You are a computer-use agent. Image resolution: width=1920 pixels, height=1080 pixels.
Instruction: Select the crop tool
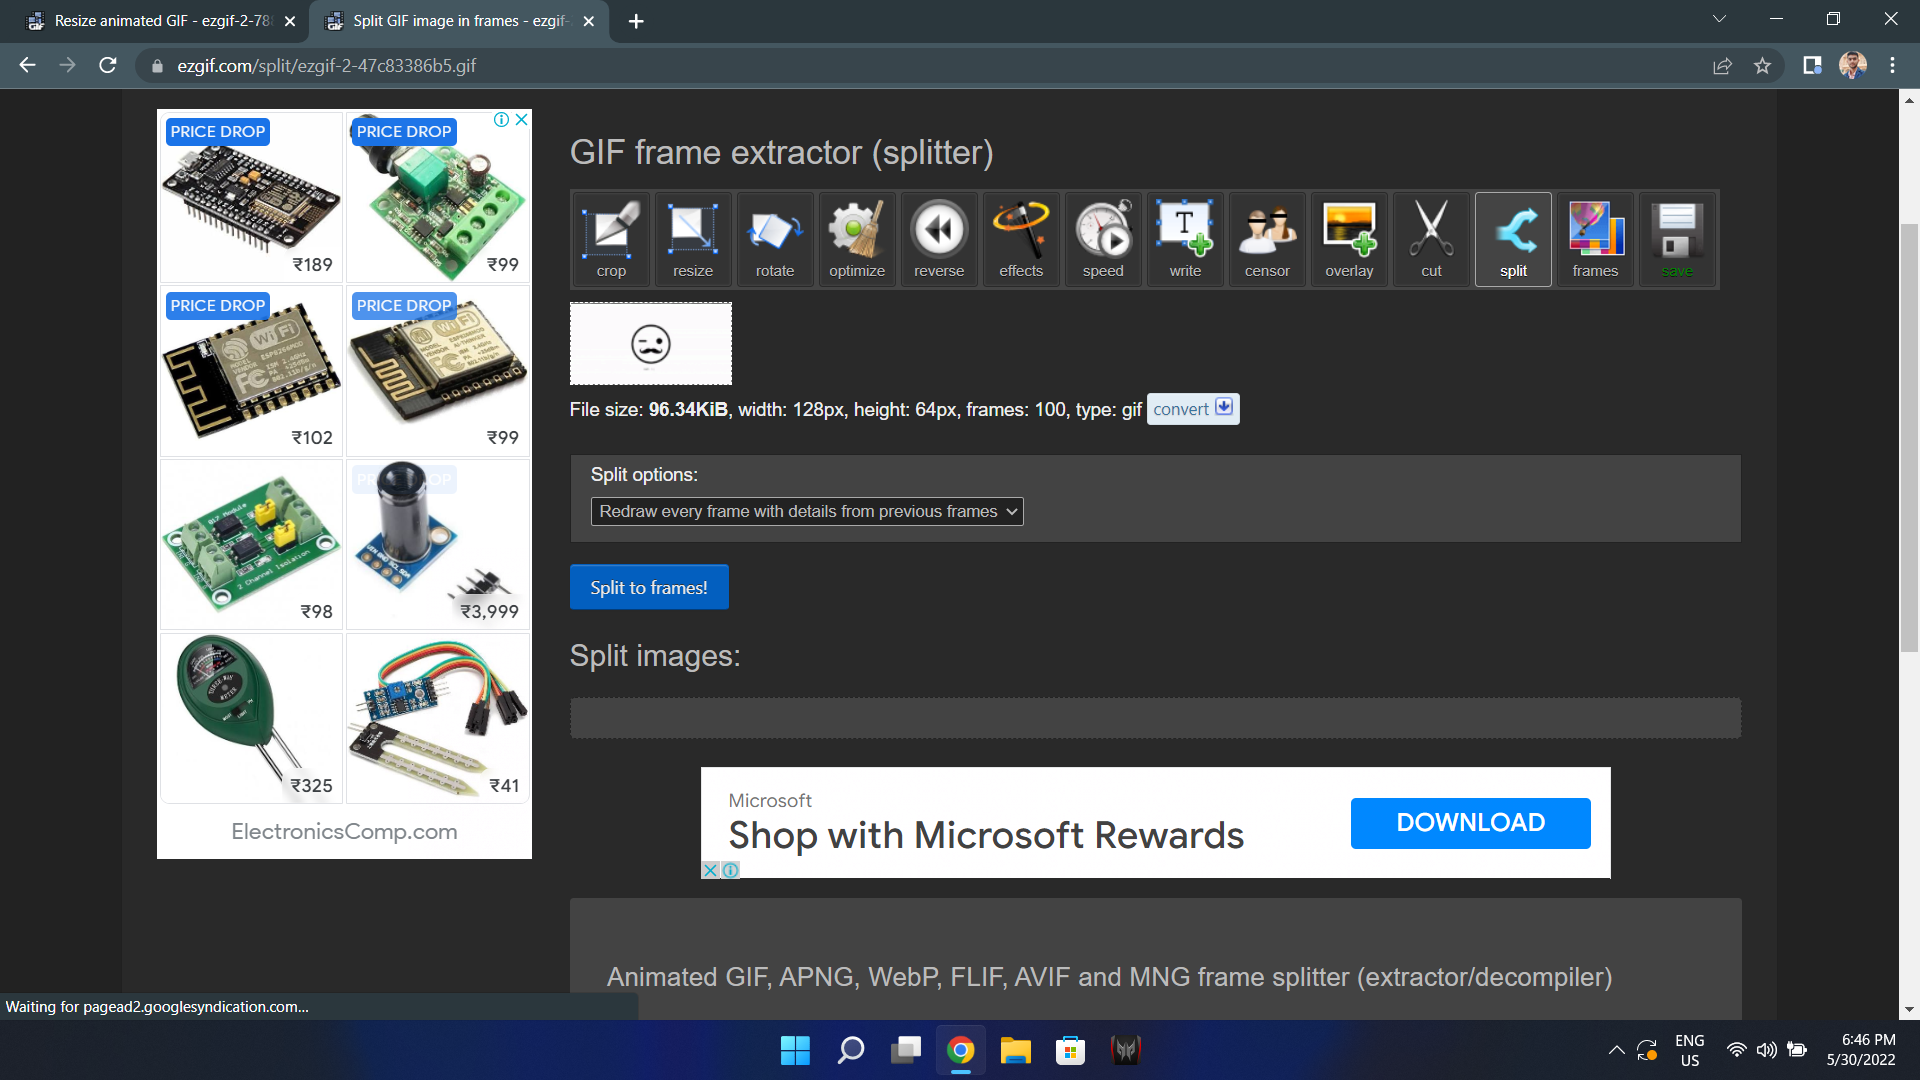tap(610, 239)
